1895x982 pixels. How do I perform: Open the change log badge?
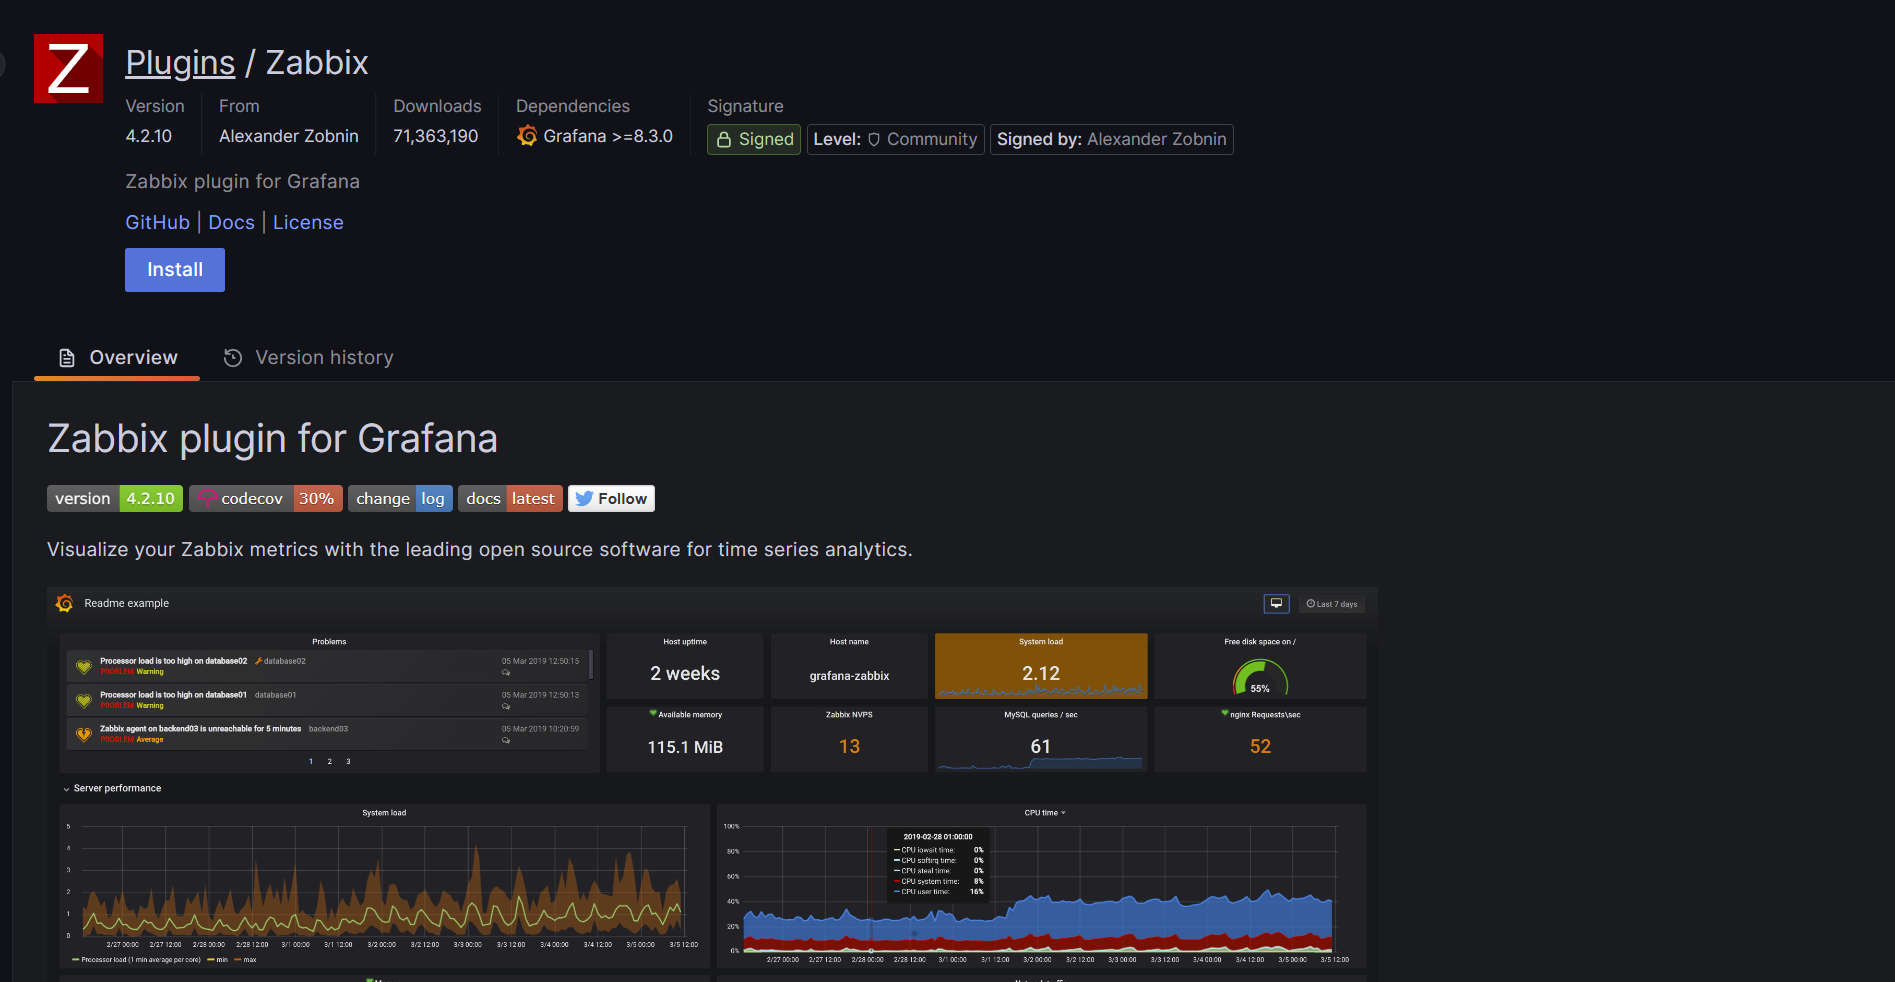coord(400,498)
